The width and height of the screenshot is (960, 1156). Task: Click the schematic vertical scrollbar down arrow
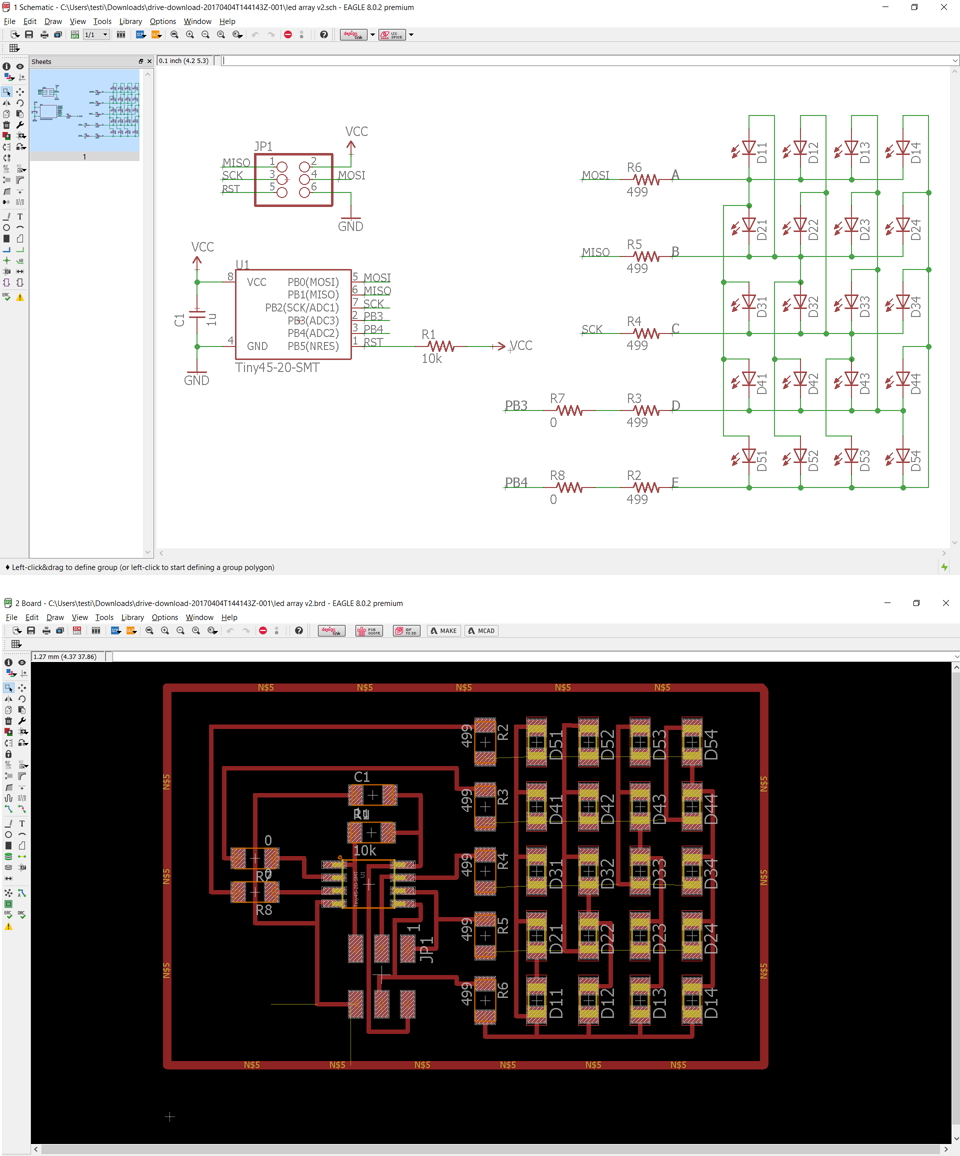(955, 543)
